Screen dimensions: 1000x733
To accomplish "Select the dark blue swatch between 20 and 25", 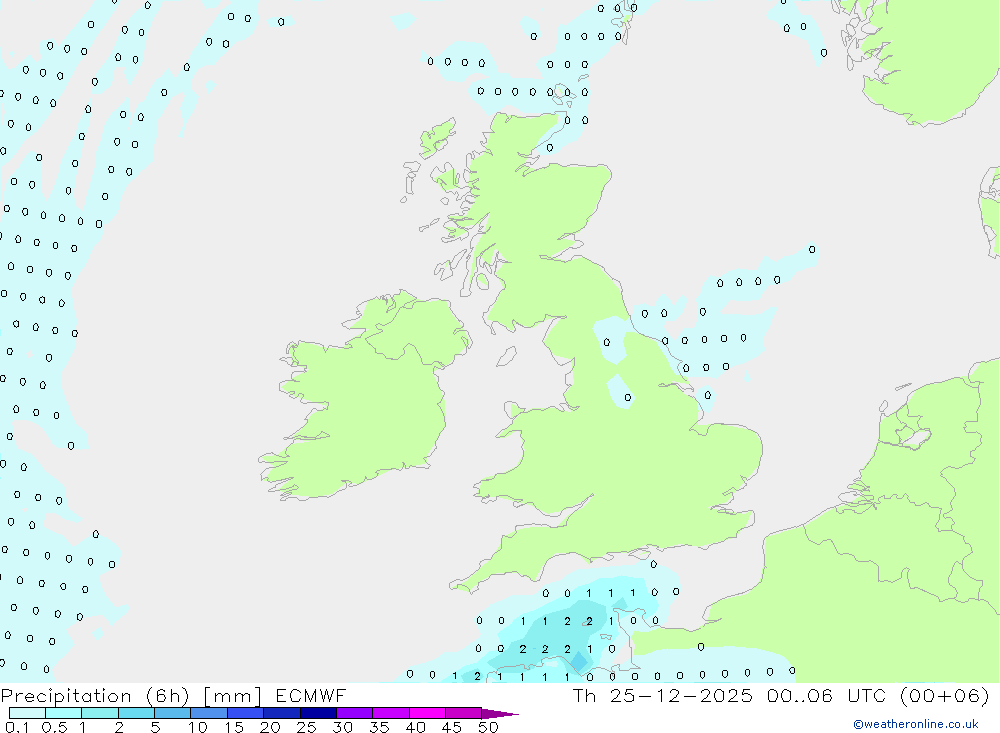I will pos(282,713).
